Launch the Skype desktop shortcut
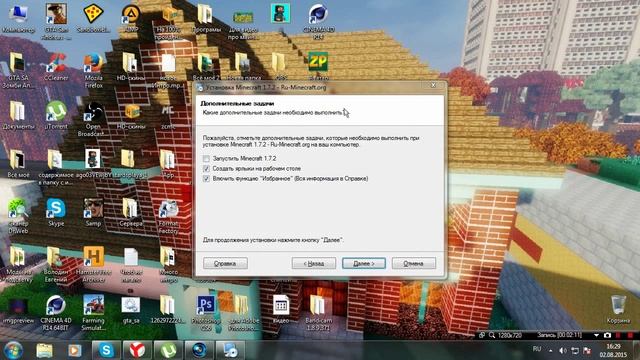This screenshot has height=360, width=640. pyautogui.click(x=56, y=212)
